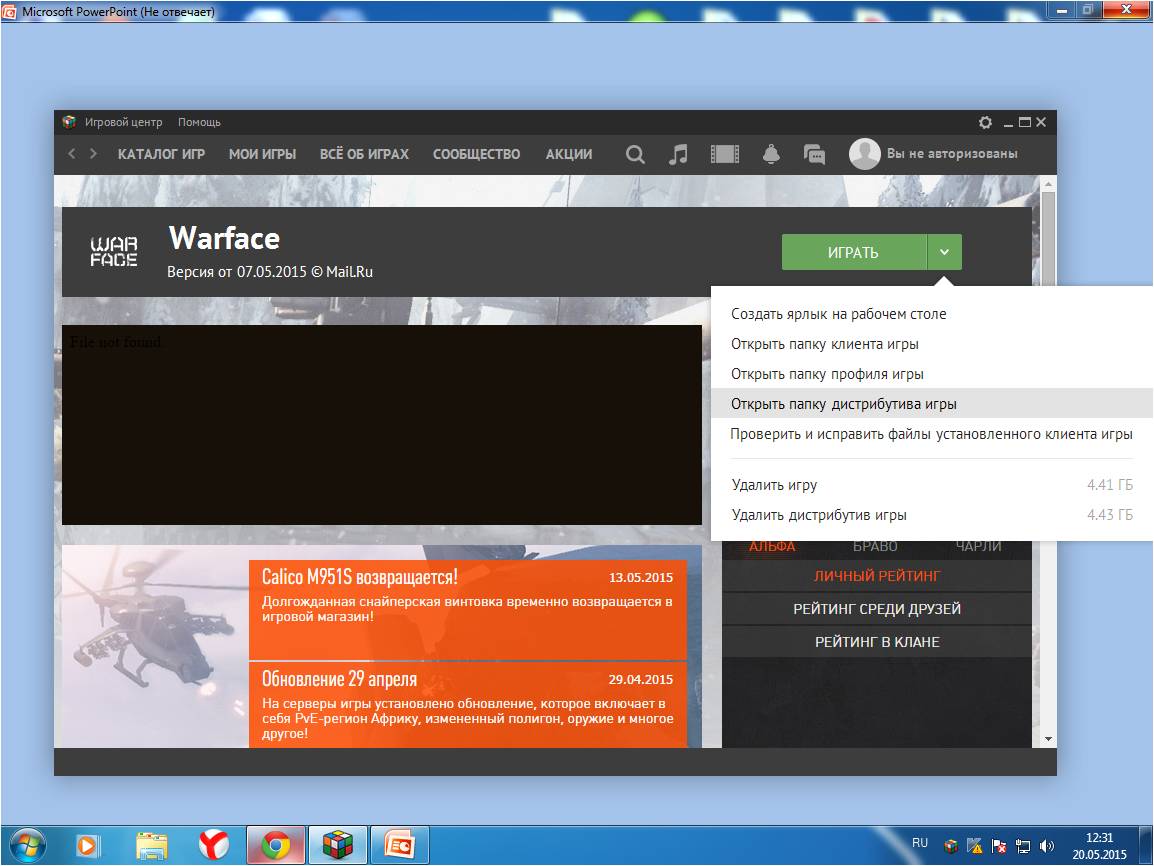
Task: Click the helicopter news thumbnail
Action: [155, 646]
